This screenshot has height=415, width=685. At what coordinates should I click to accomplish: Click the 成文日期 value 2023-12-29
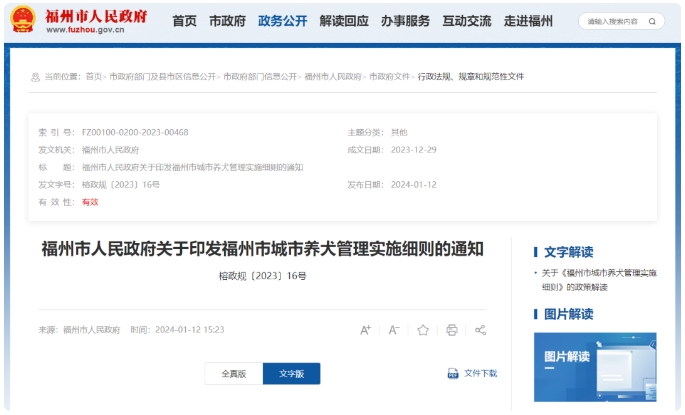tap(413, 150)
